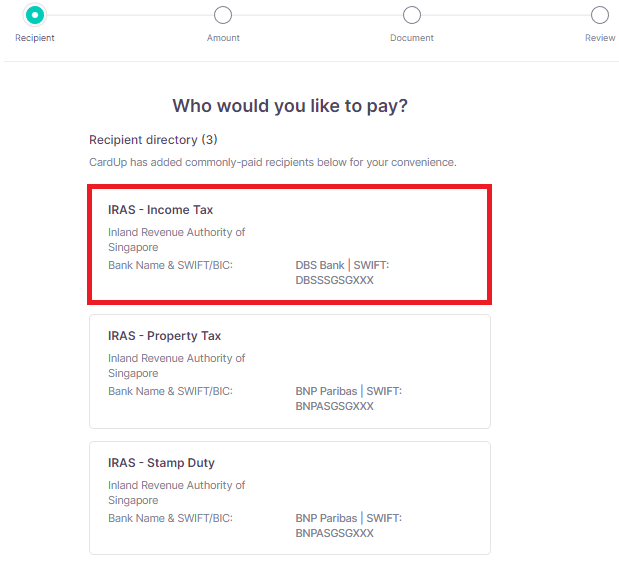This screenshot has width=619, height=563.
Task: Click the Recipient directory (3) heading
Action: 153,140
